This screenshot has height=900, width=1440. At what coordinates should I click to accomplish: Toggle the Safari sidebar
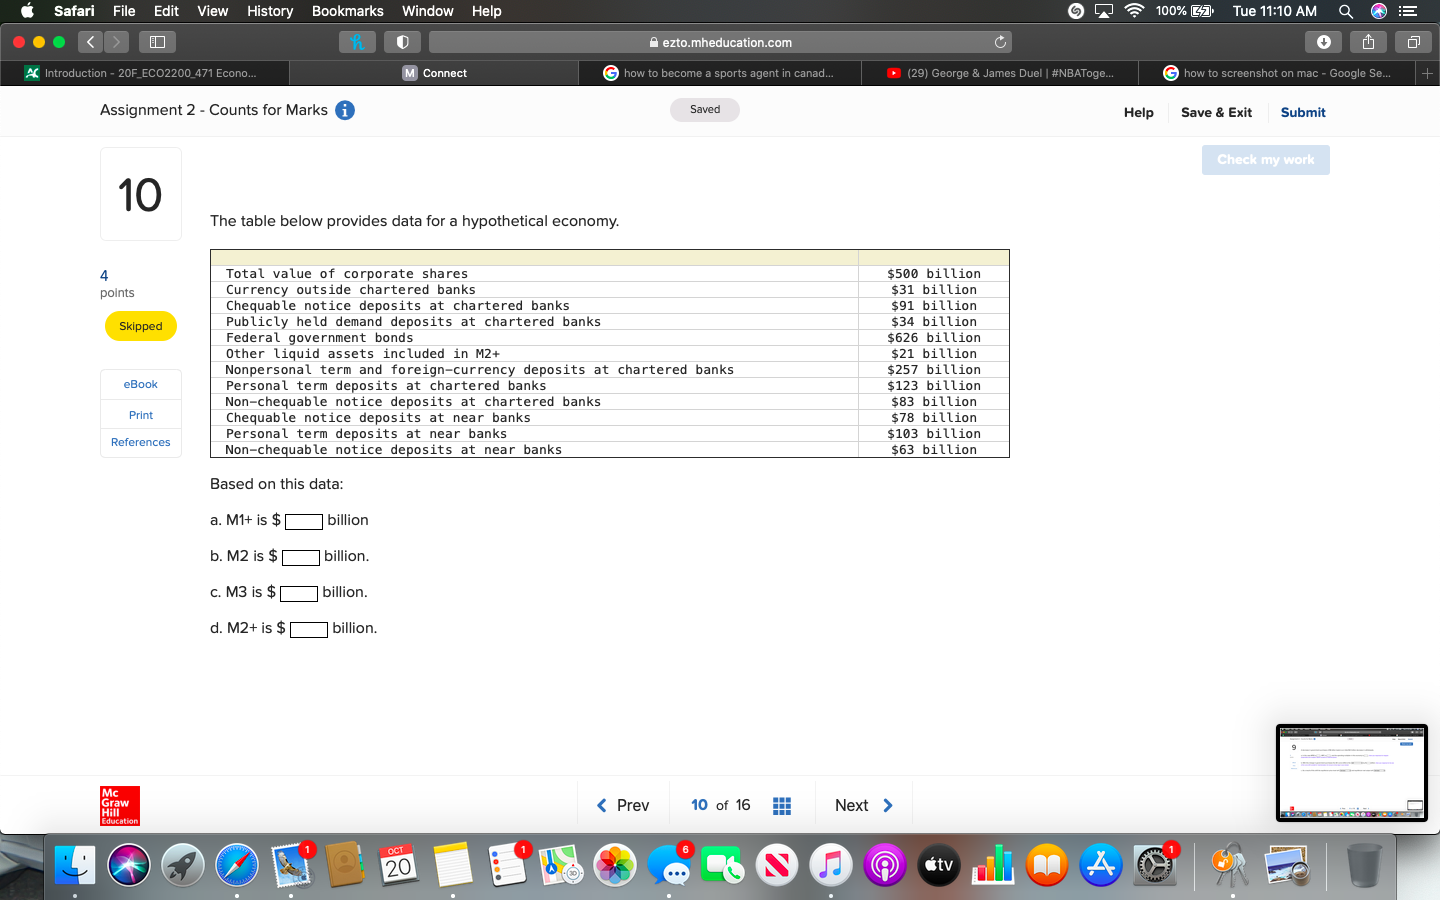point(157,41)
